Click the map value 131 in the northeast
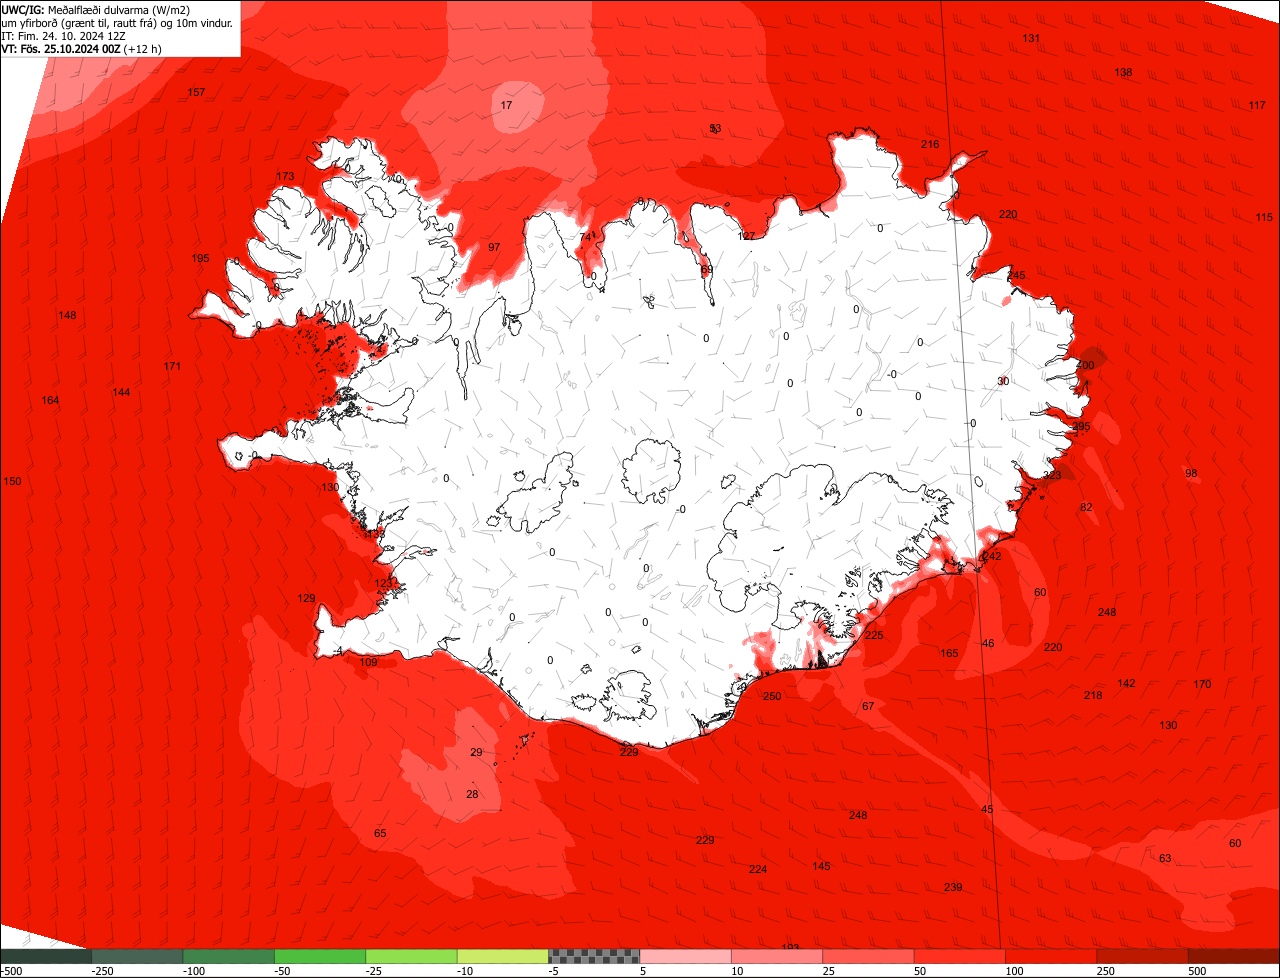 tap(1031, 38)
